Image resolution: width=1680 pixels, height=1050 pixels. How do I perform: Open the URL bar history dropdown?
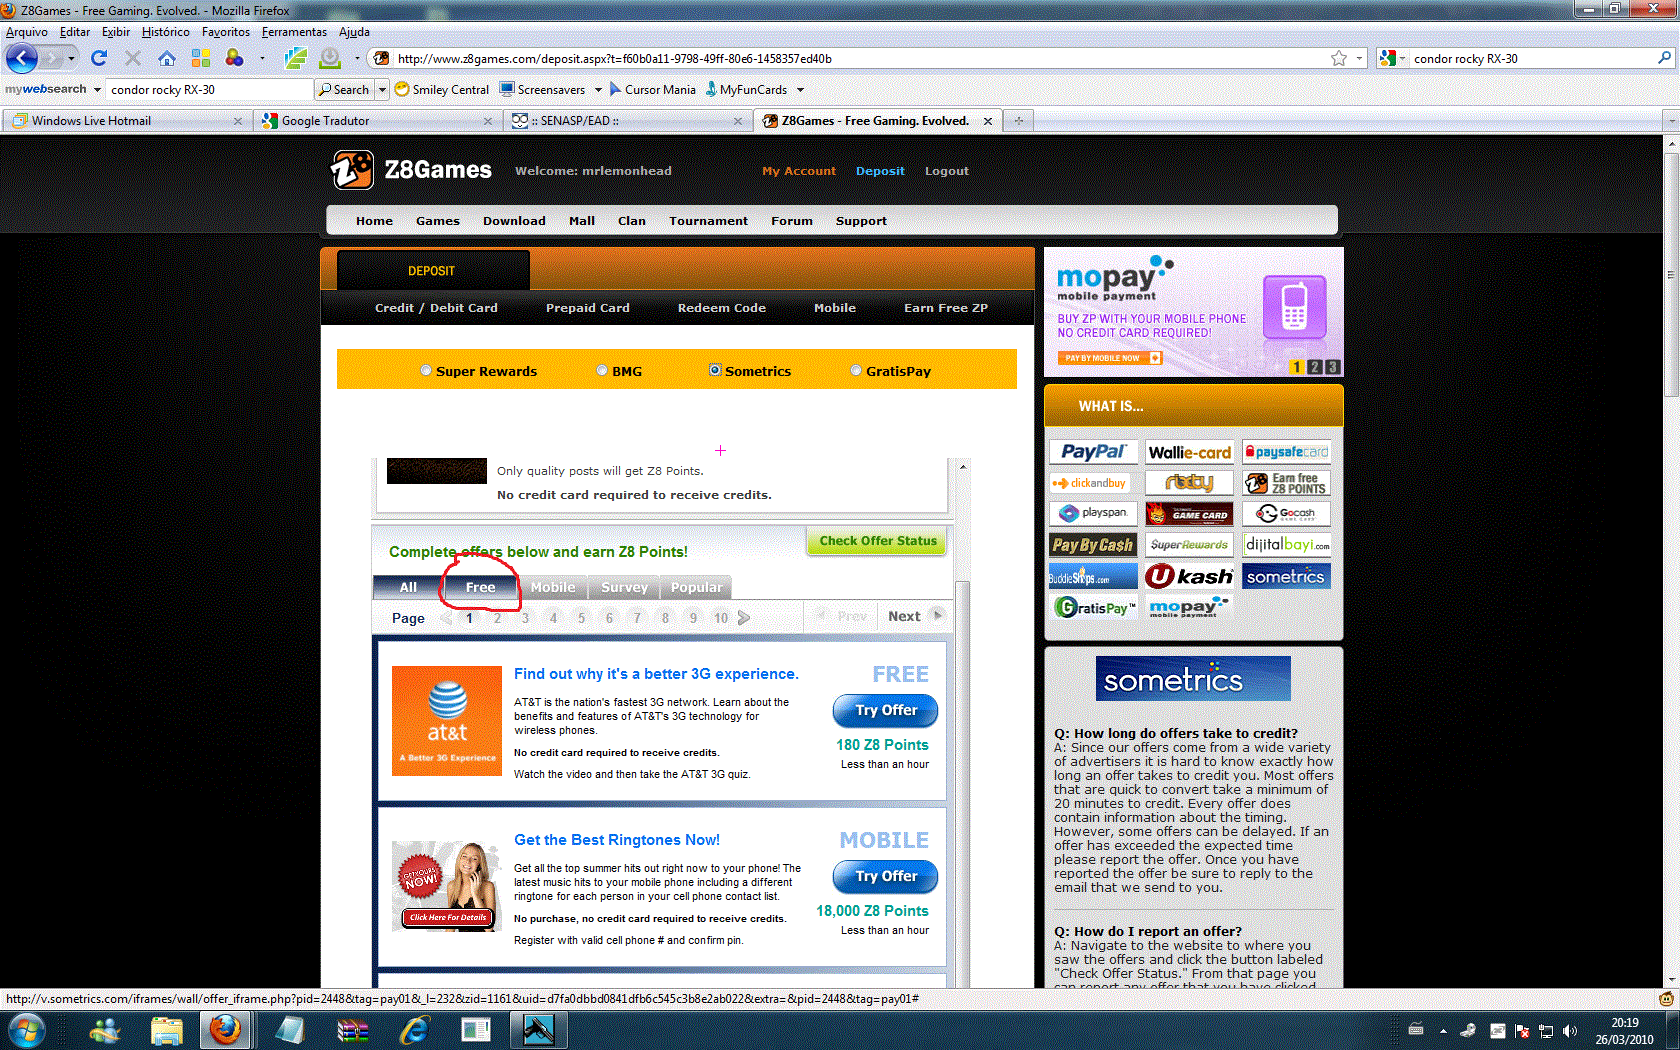coord(1359,58)
